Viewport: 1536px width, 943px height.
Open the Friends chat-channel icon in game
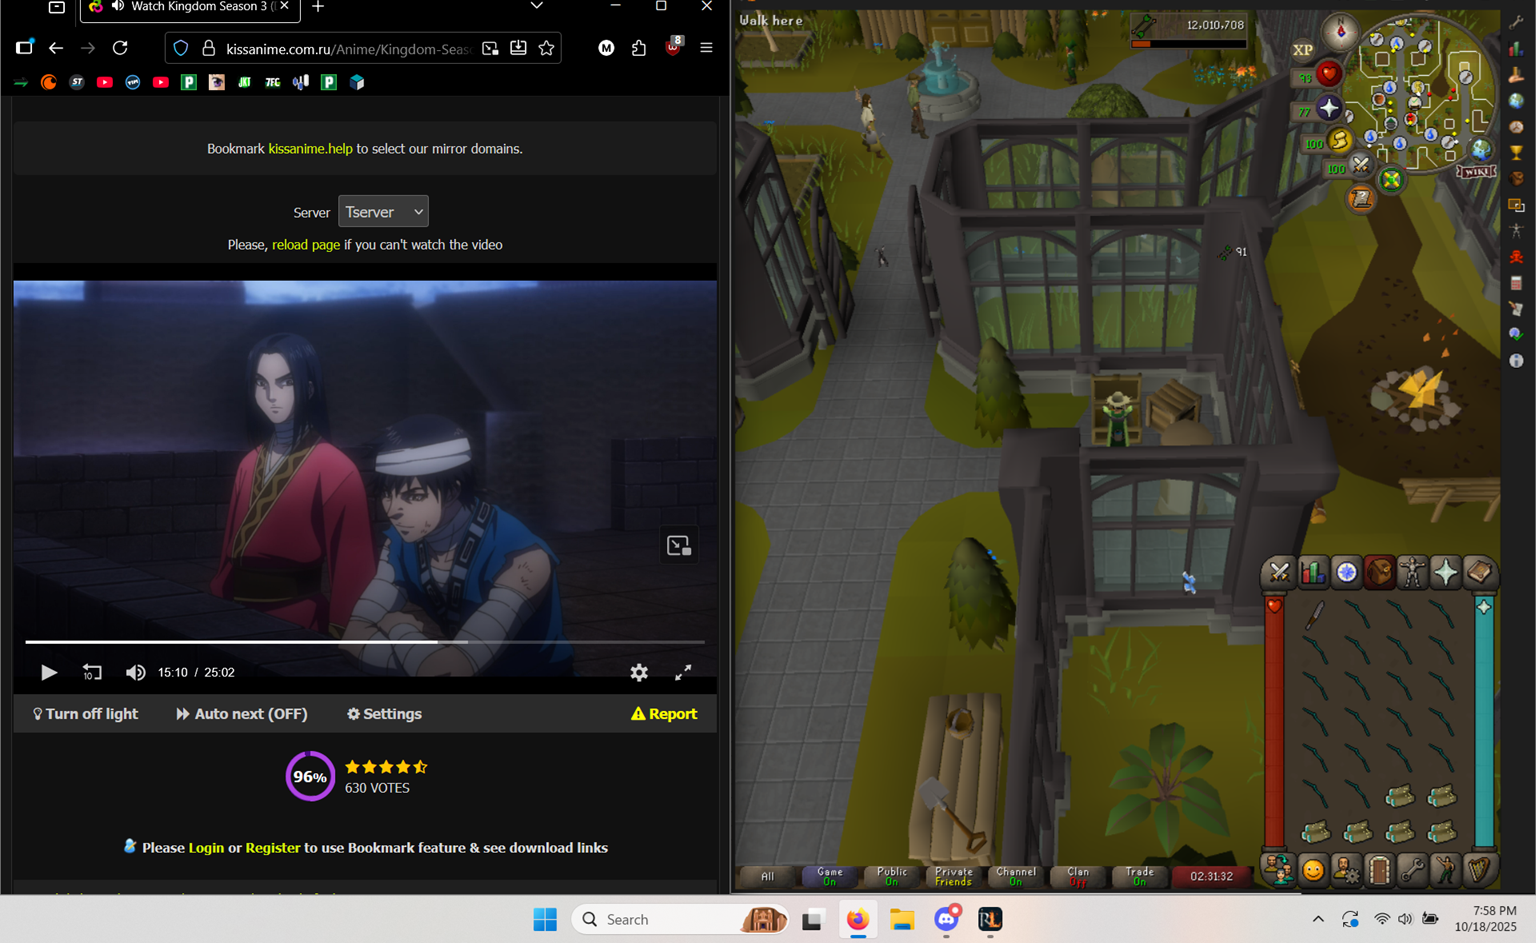[x=1279, y=870]
